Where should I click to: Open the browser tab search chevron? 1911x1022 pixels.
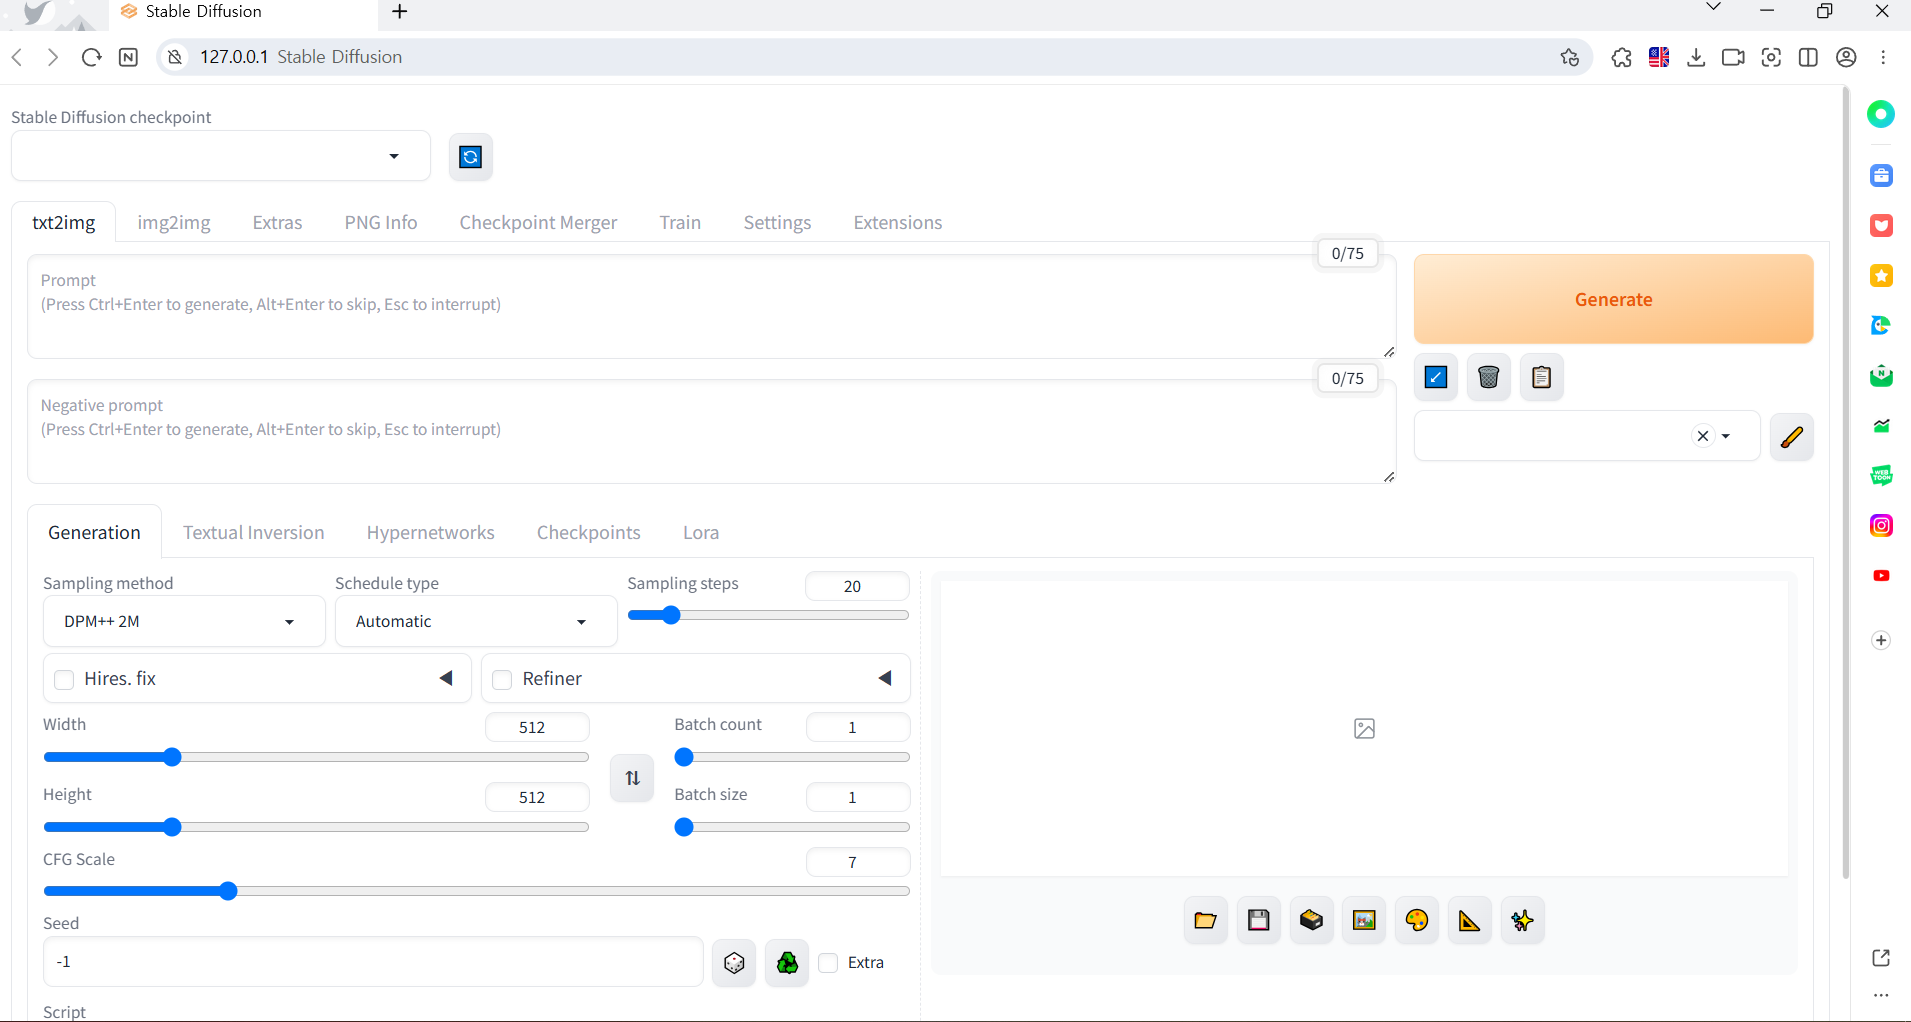(x=1713, y=7)
